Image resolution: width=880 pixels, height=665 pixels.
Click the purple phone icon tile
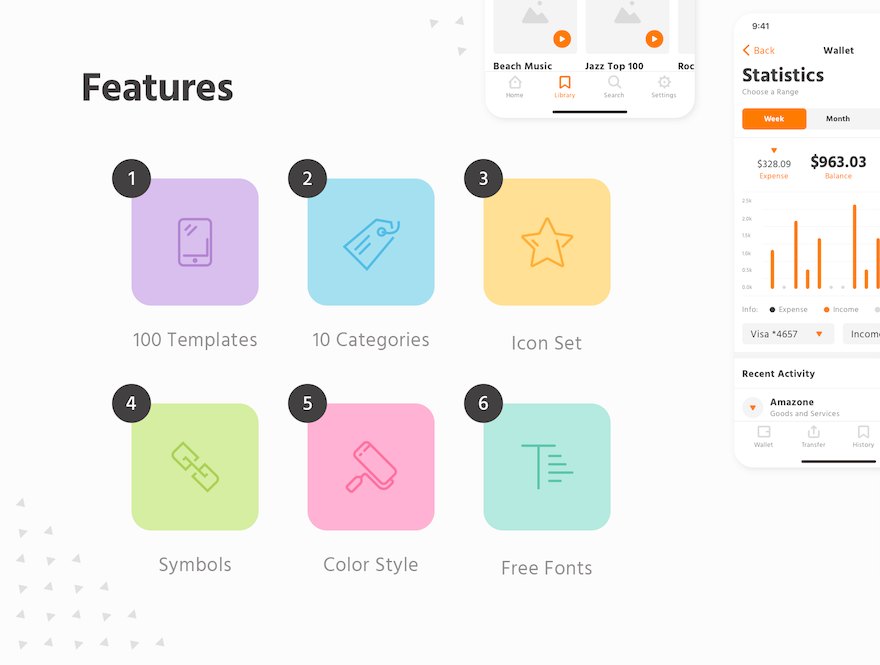point(195,242)
